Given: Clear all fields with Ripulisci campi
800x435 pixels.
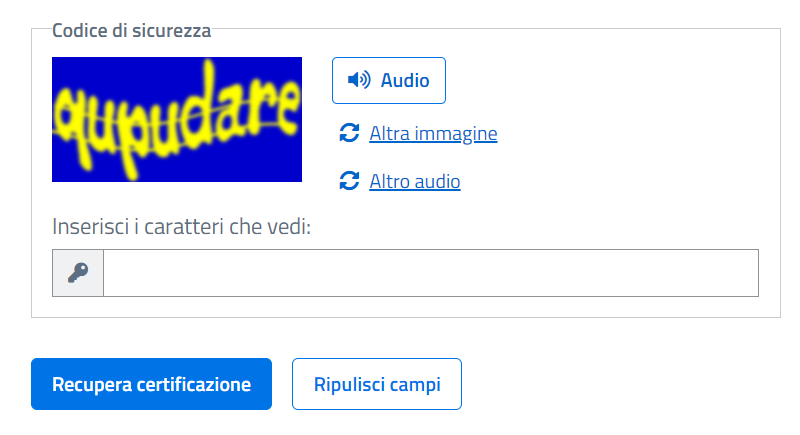Looking at the screenshot, I should pyautogui.click(x=376, y=384).
